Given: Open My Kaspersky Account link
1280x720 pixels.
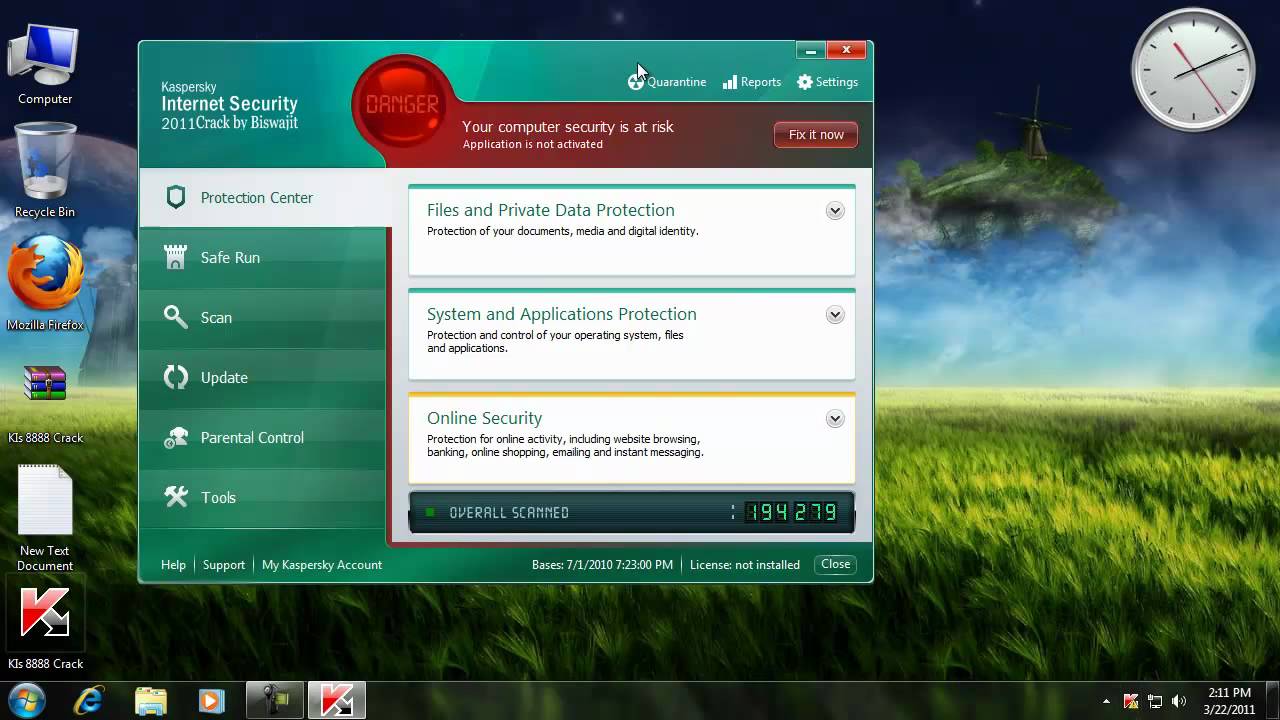Looking at the screenshot, I should click(322, 565).
